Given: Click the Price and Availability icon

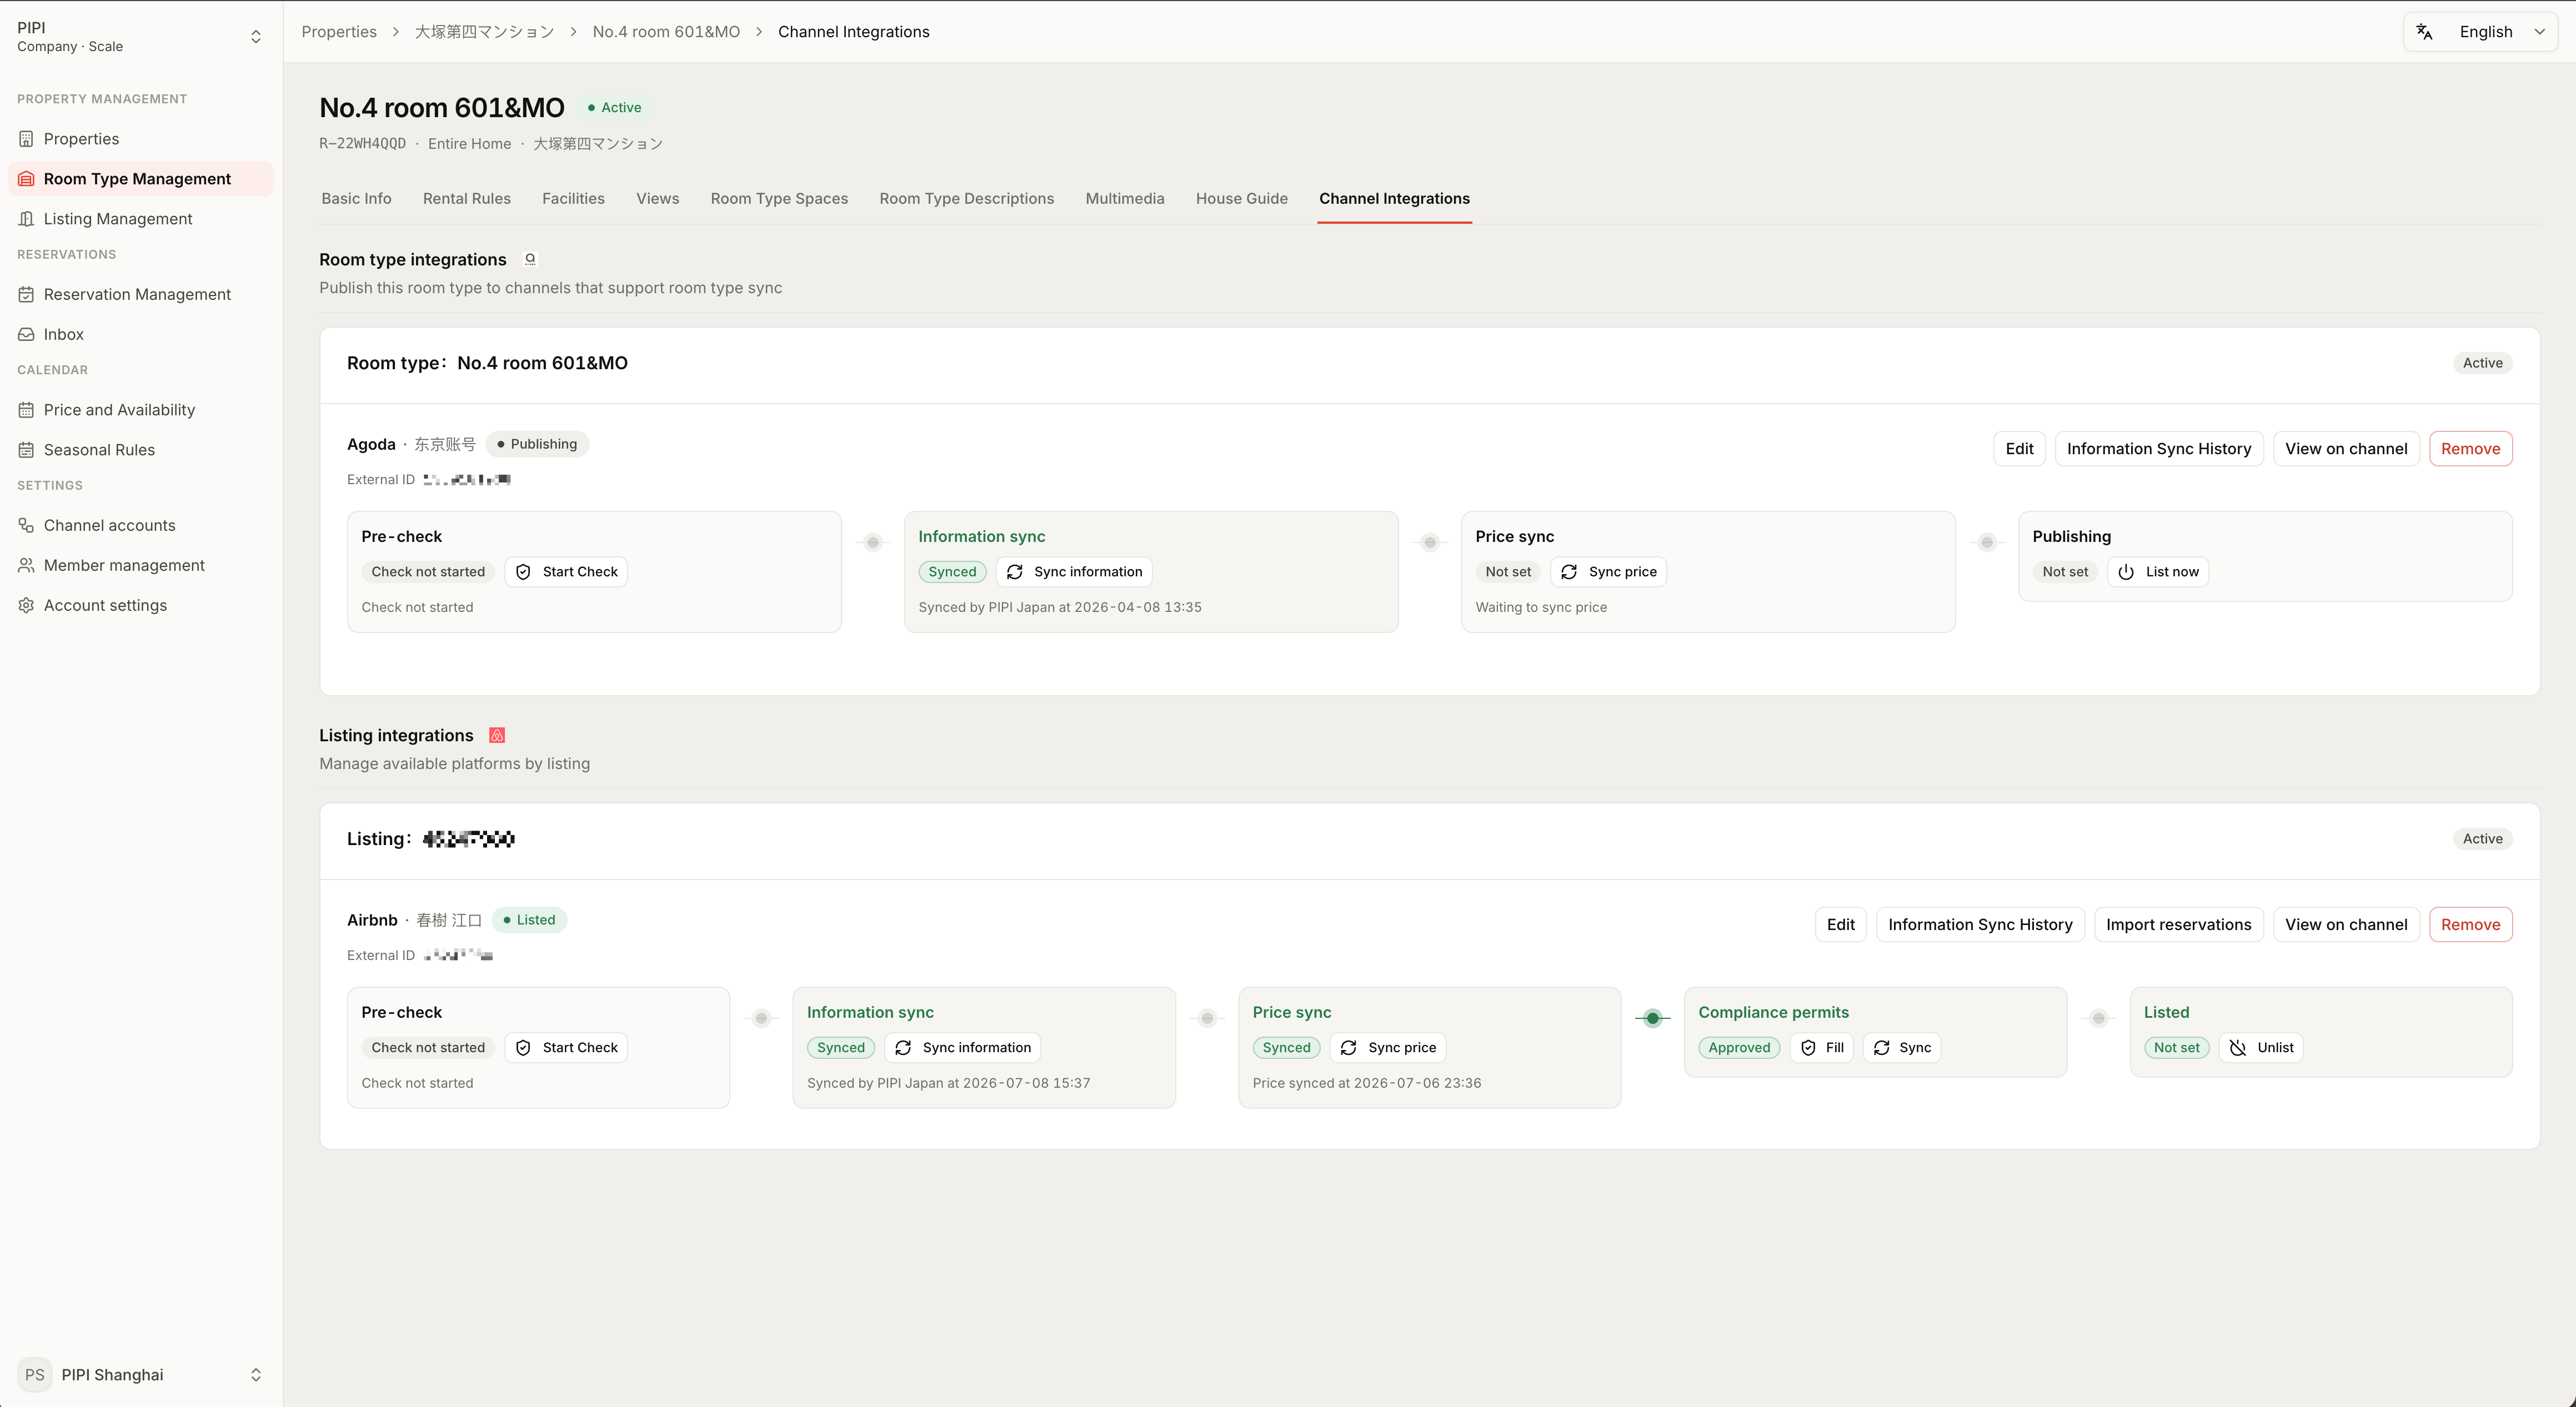Looking at the screenshot, I should 26,410.
